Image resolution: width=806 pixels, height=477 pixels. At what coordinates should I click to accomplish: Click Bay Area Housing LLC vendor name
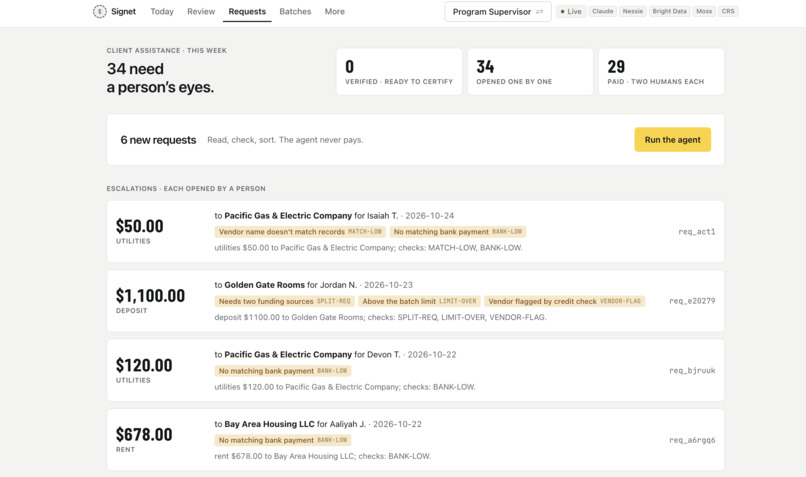269,424
